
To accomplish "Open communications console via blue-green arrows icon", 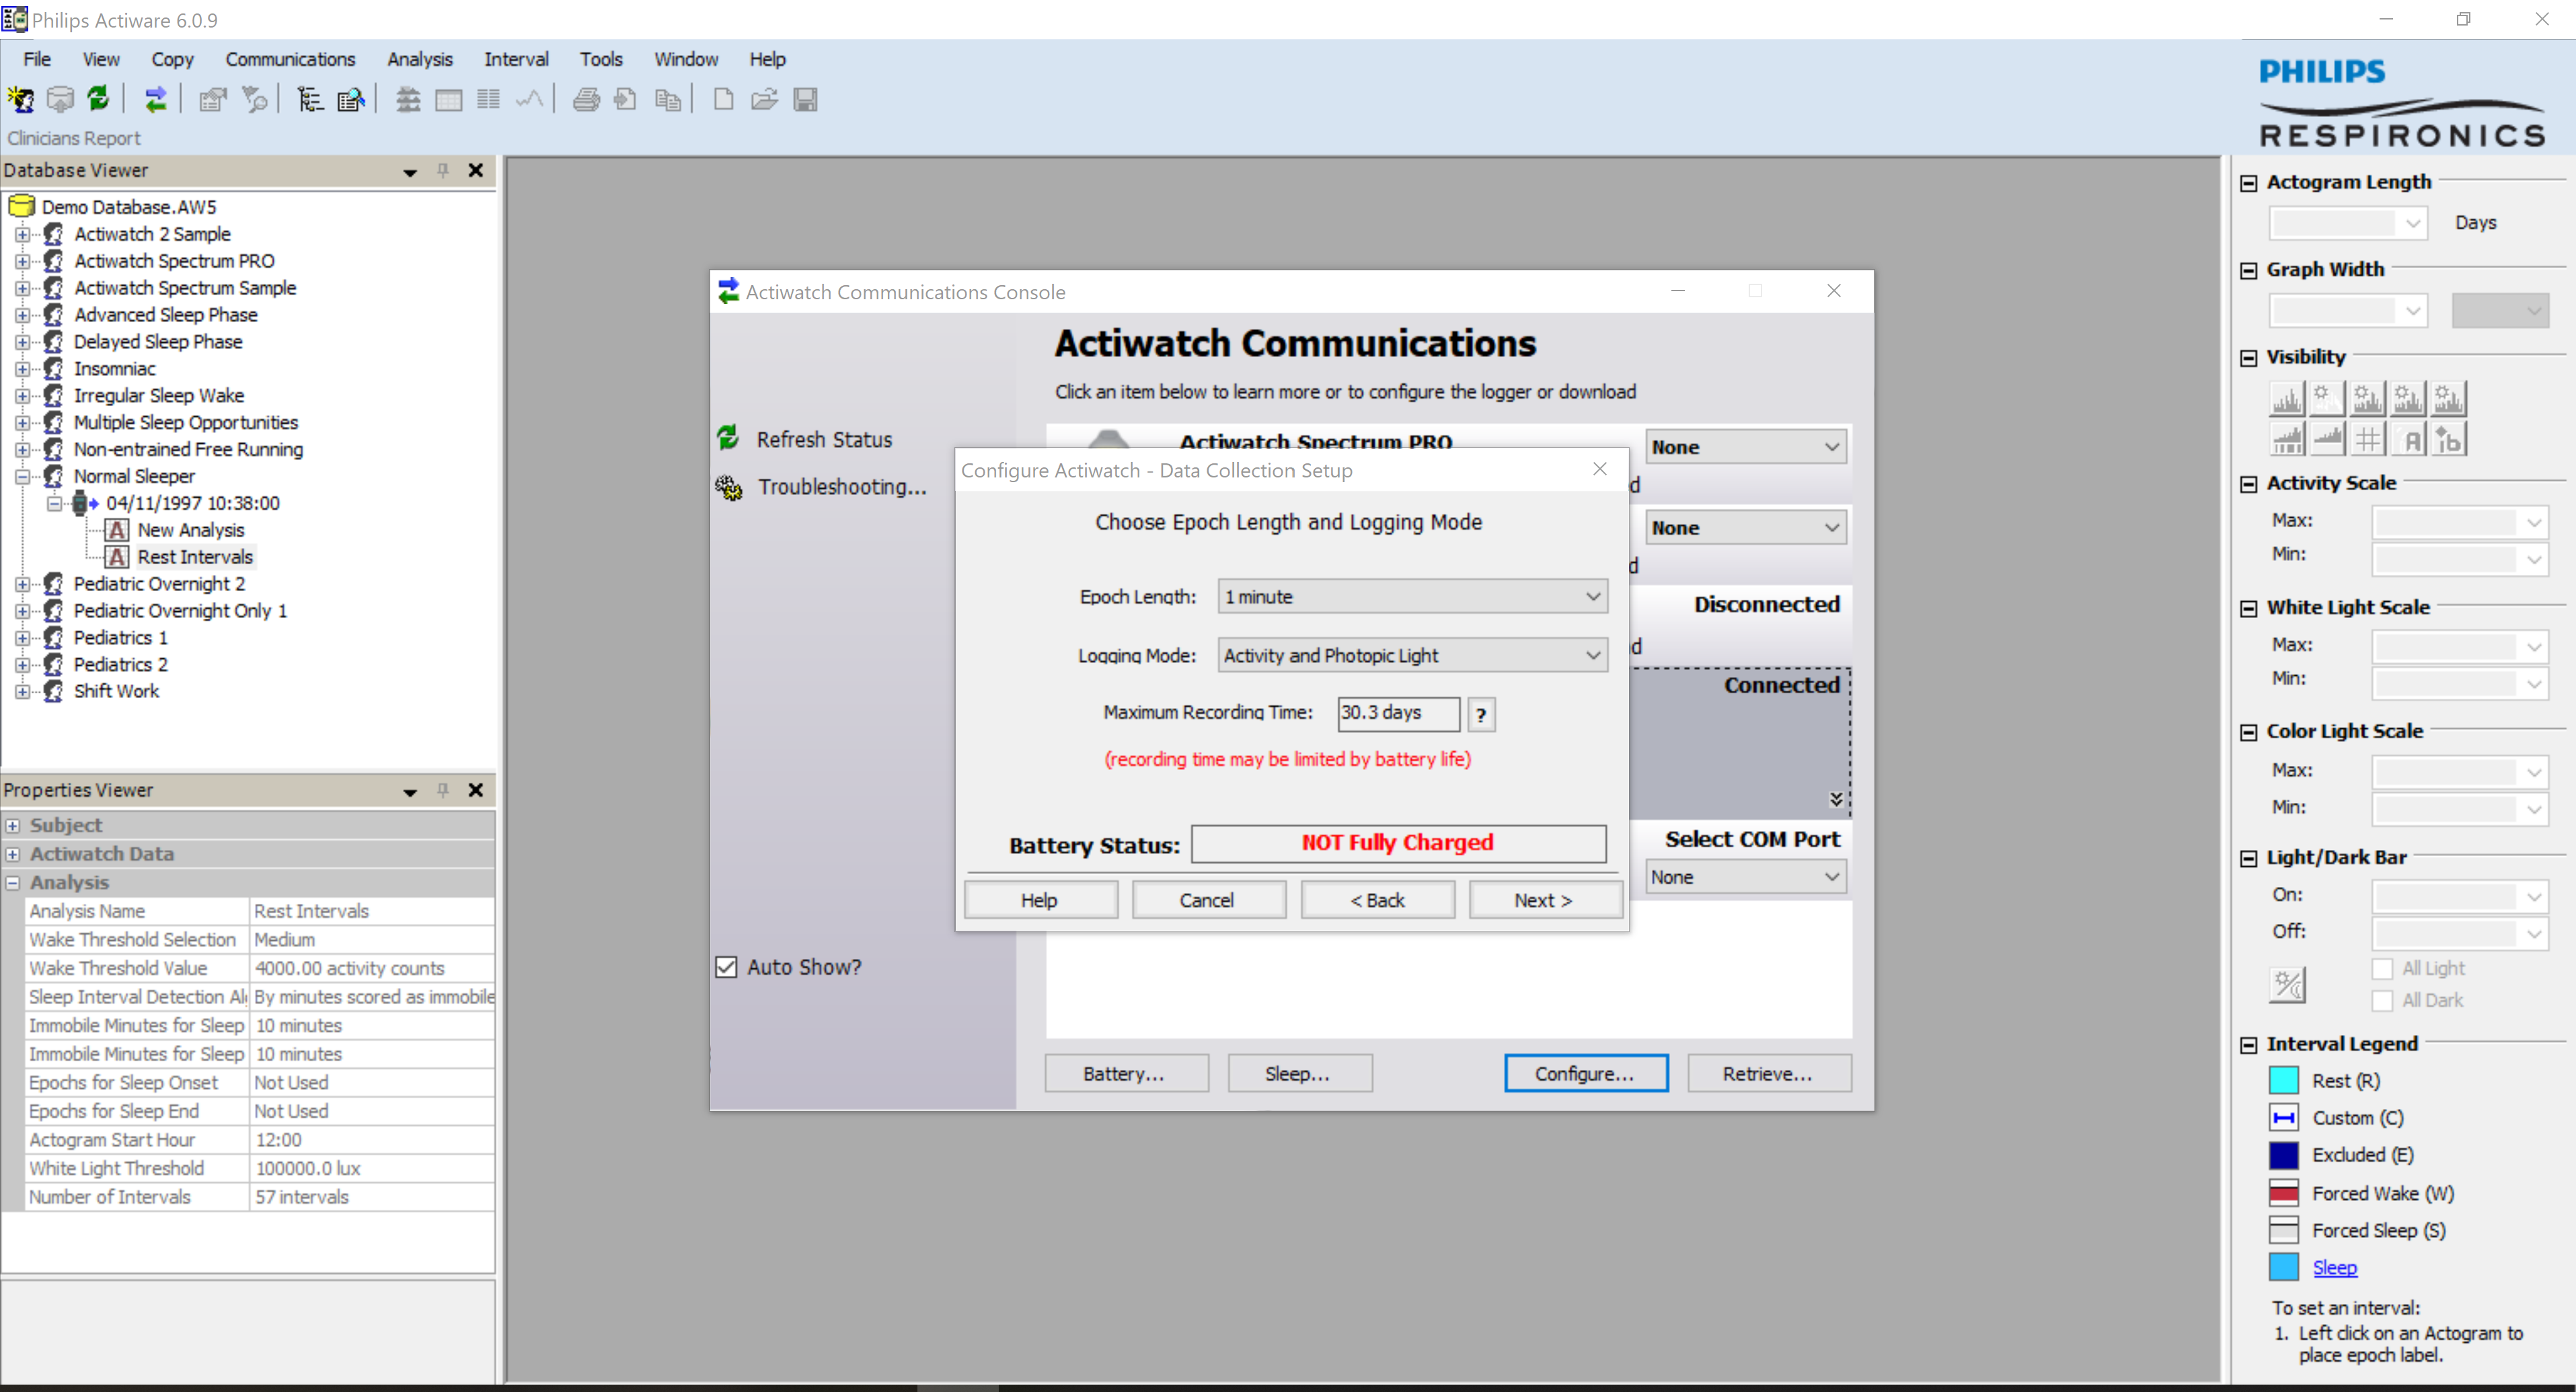I will (x=155, y=99).
